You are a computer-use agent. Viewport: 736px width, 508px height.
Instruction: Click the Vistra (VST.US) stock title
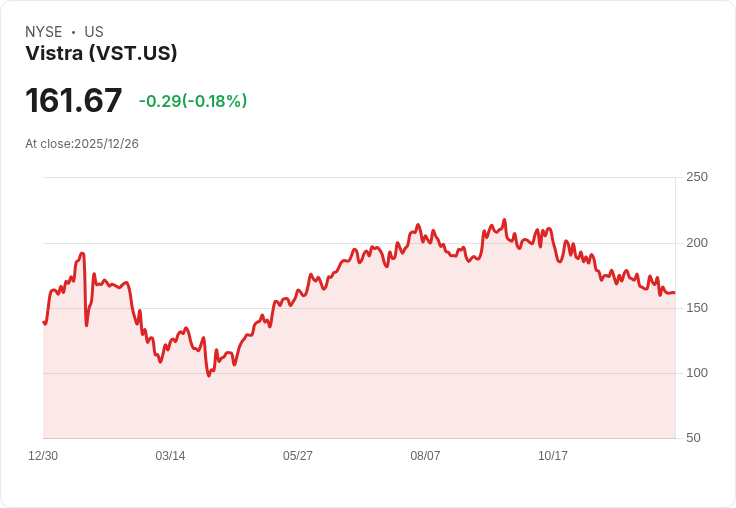(101, 54)
